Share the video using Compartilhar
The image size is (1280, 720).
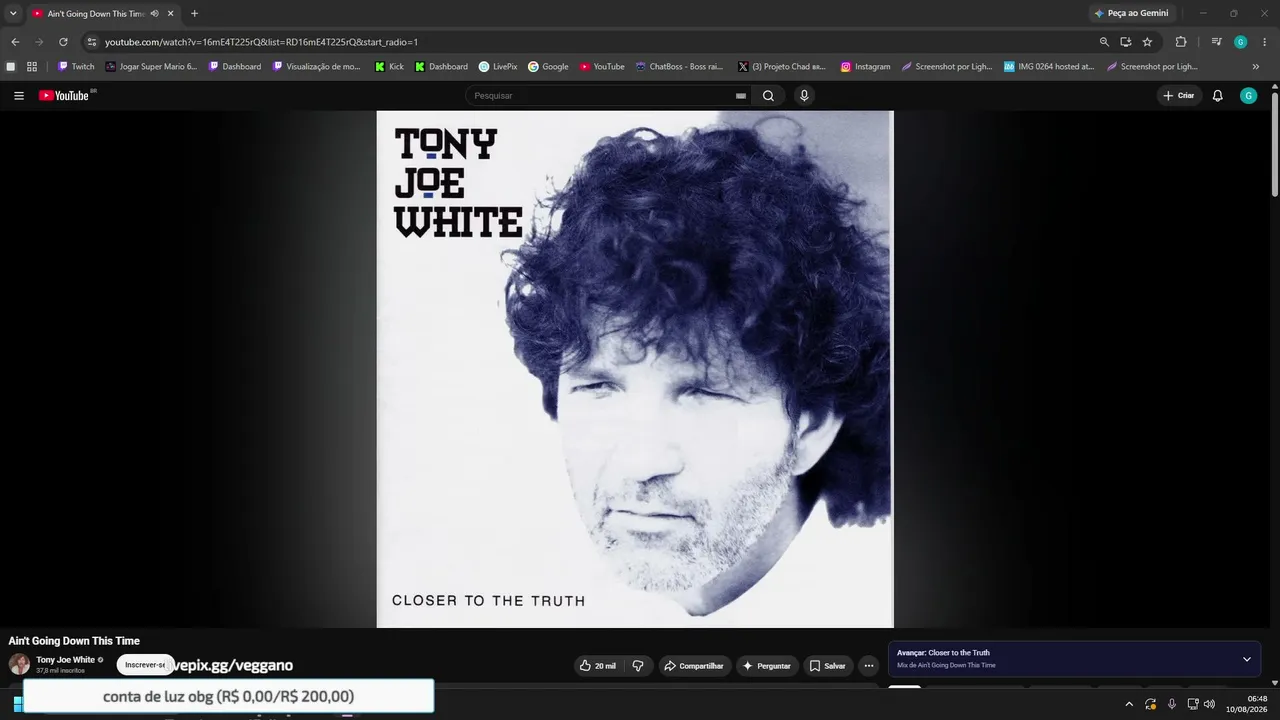[694, 666]
